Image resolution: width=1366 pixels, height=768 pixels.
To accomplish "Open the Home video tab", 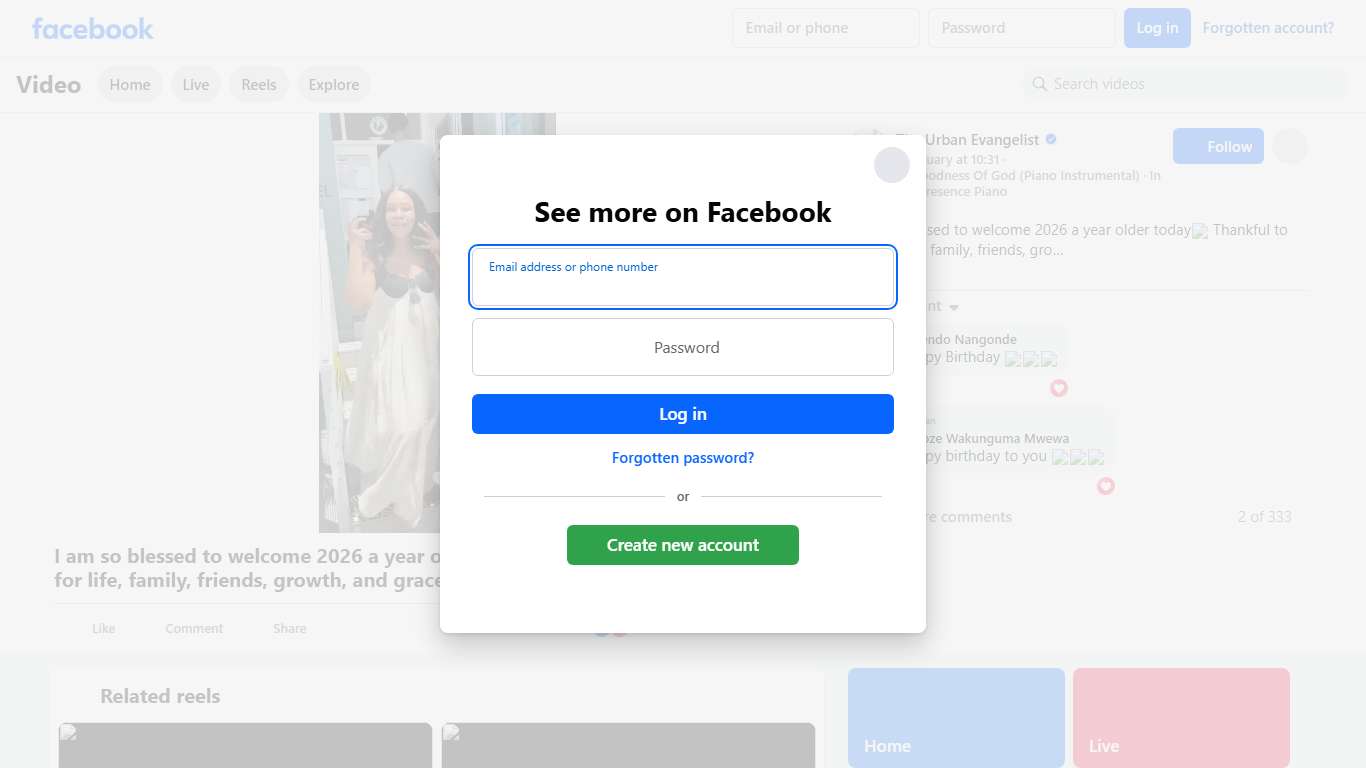I will [130, 85].
